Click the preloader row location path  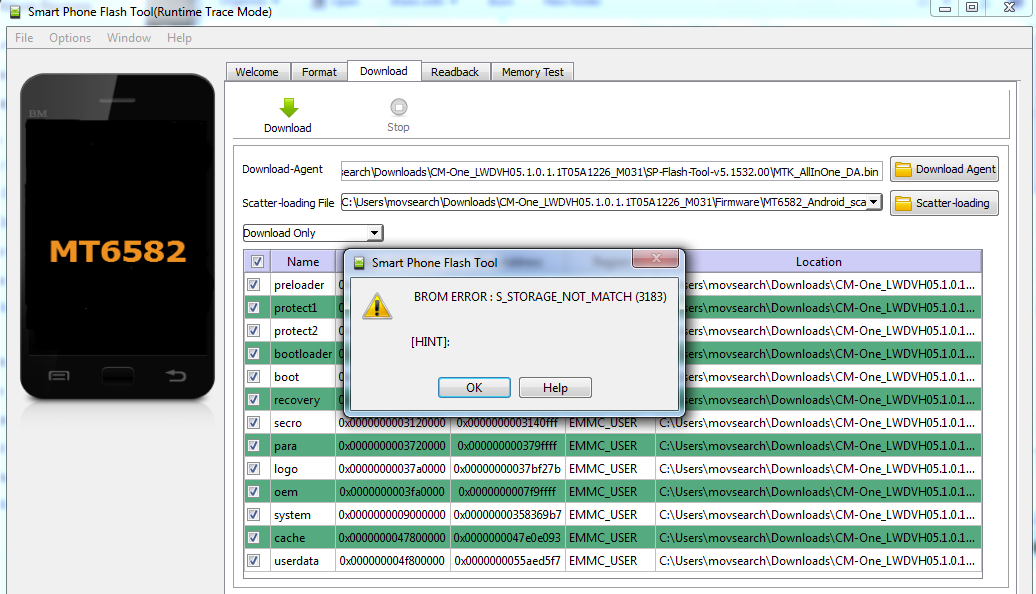(x=830, y=285)
